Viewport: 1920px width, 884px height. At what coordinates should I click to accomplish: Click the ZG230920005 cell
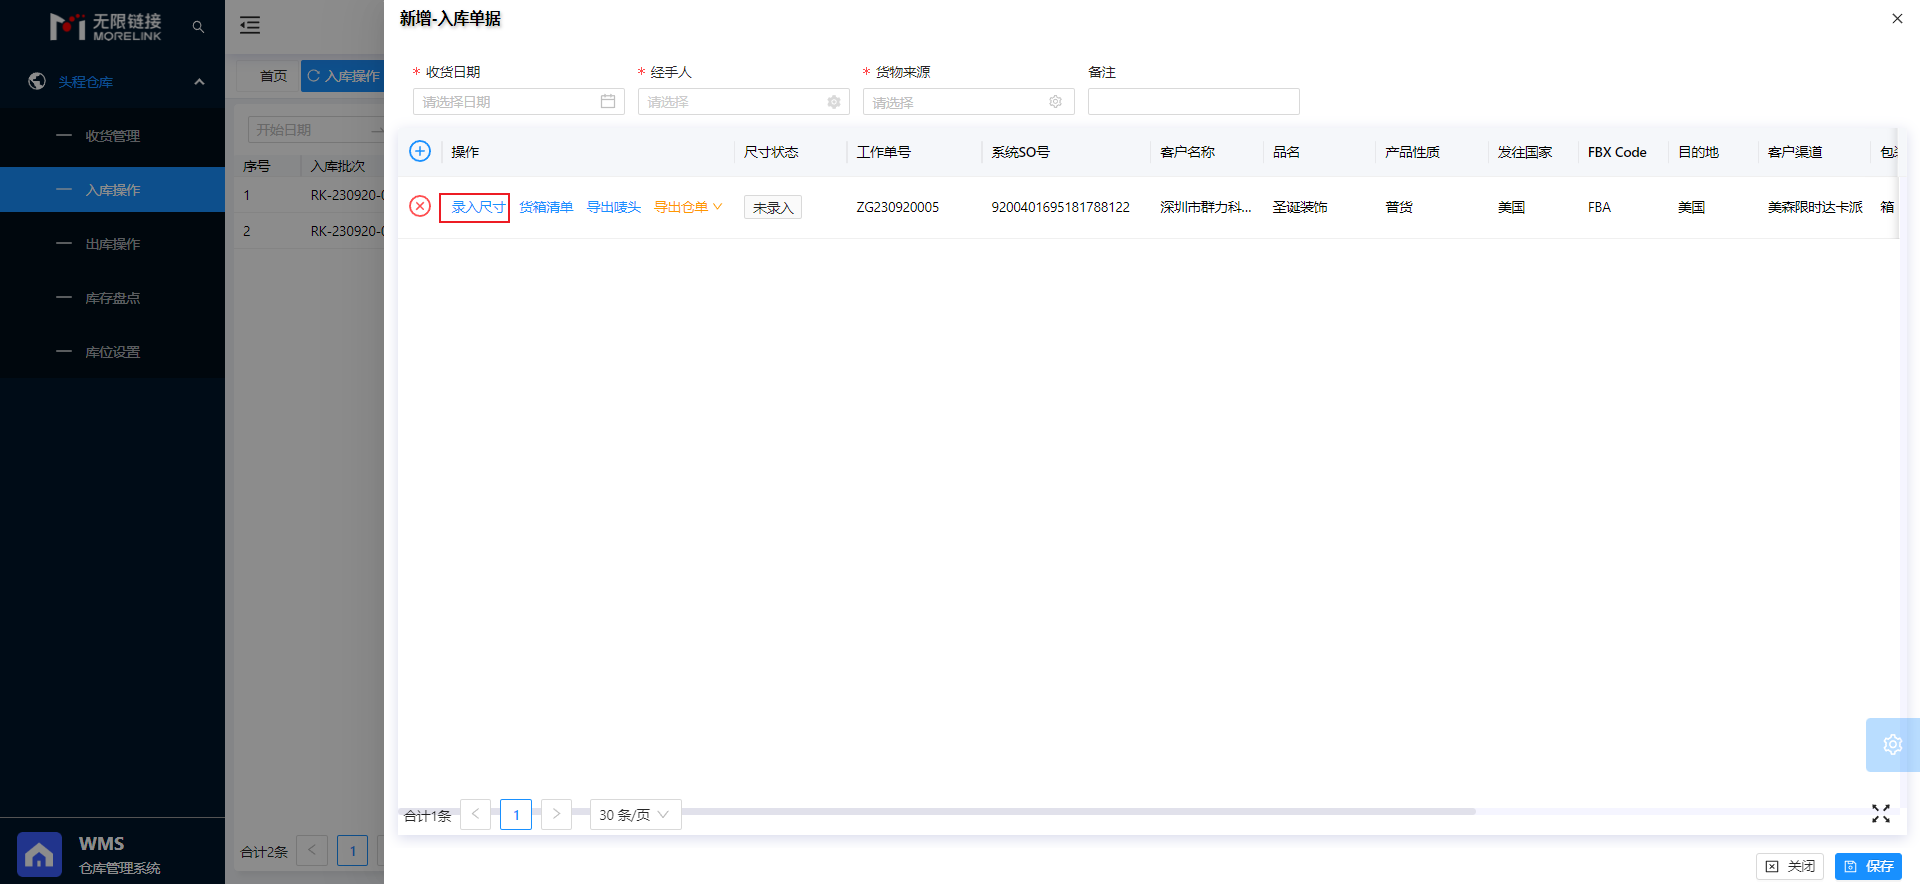click(x=898, y=207)
